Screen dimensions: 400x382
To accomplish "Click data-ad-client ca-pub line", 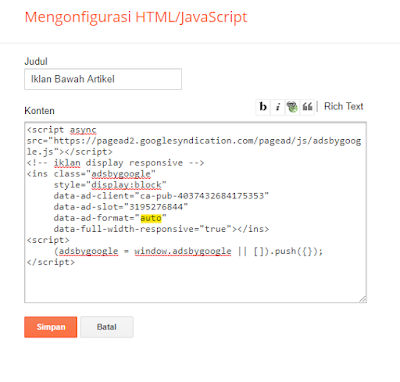I will [x=161, y=196].
